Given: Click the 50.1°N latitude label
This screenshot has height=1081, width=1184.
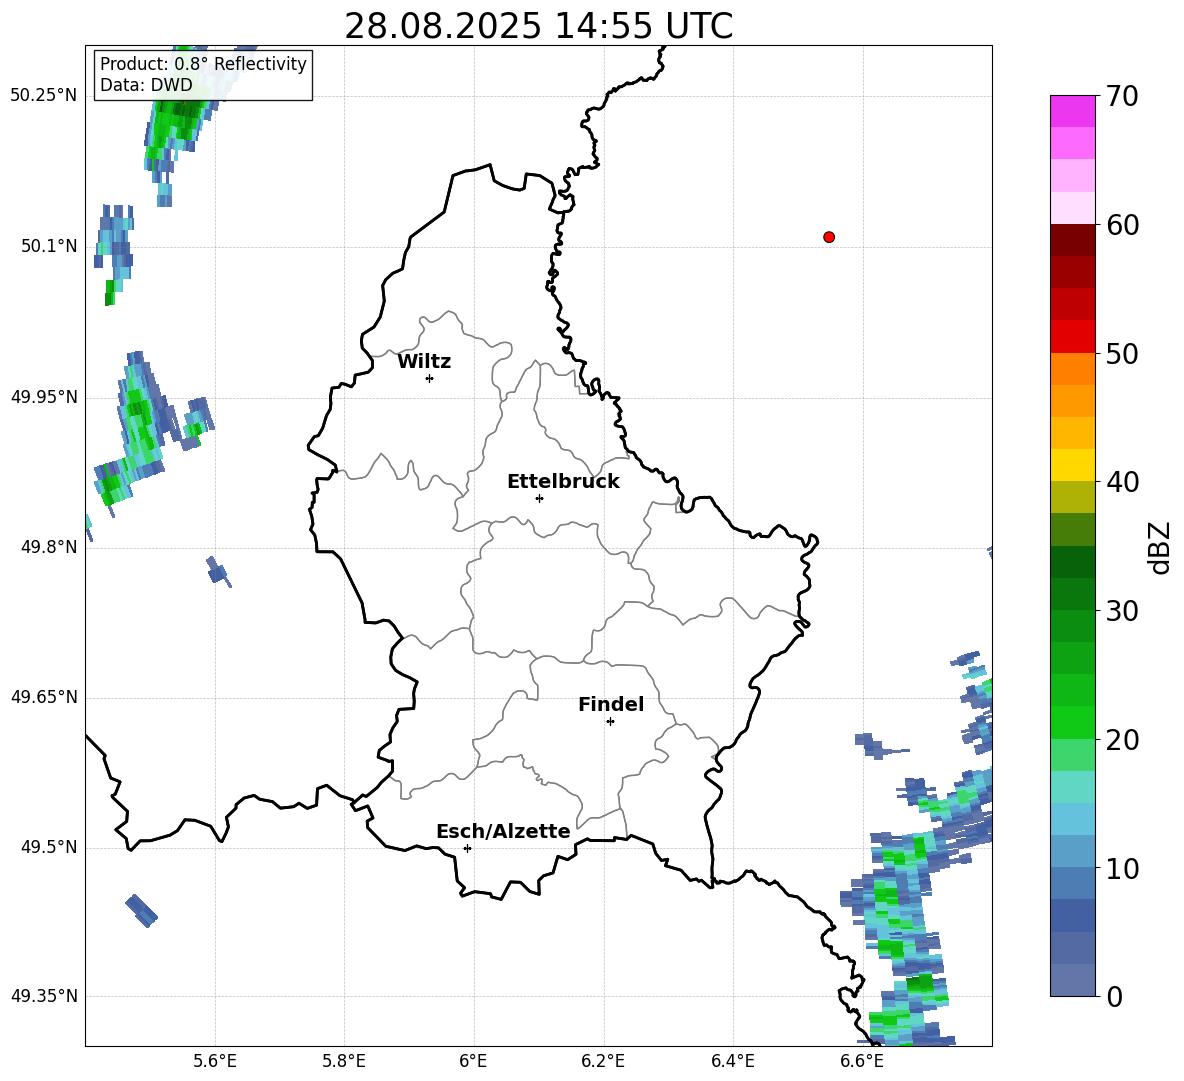Looking at the screenshot, I should [x=49, y=246].
